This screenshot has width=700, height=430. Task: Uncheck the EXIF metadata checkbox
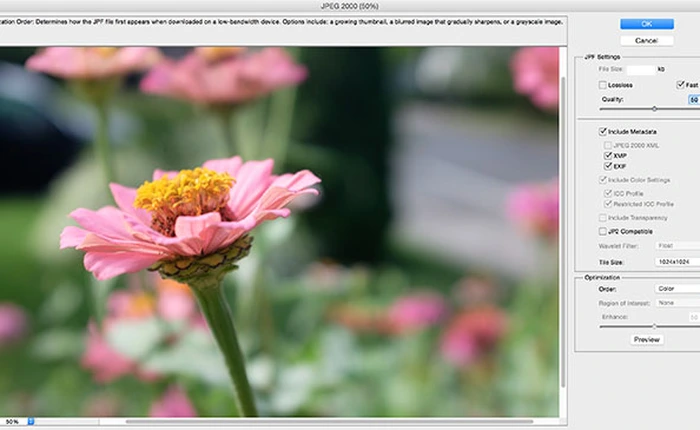pyautogui.click(x=608, y=166)
